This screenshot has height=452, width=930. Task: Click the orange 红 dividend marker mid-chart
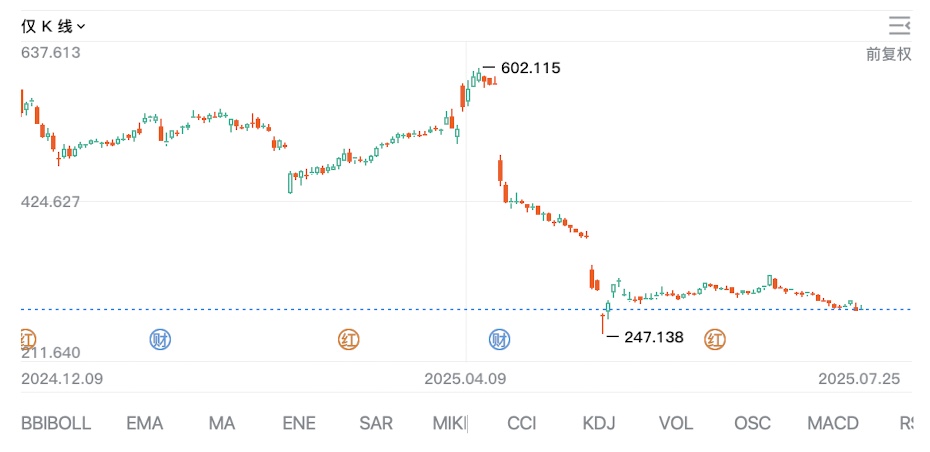click(349, 340)
